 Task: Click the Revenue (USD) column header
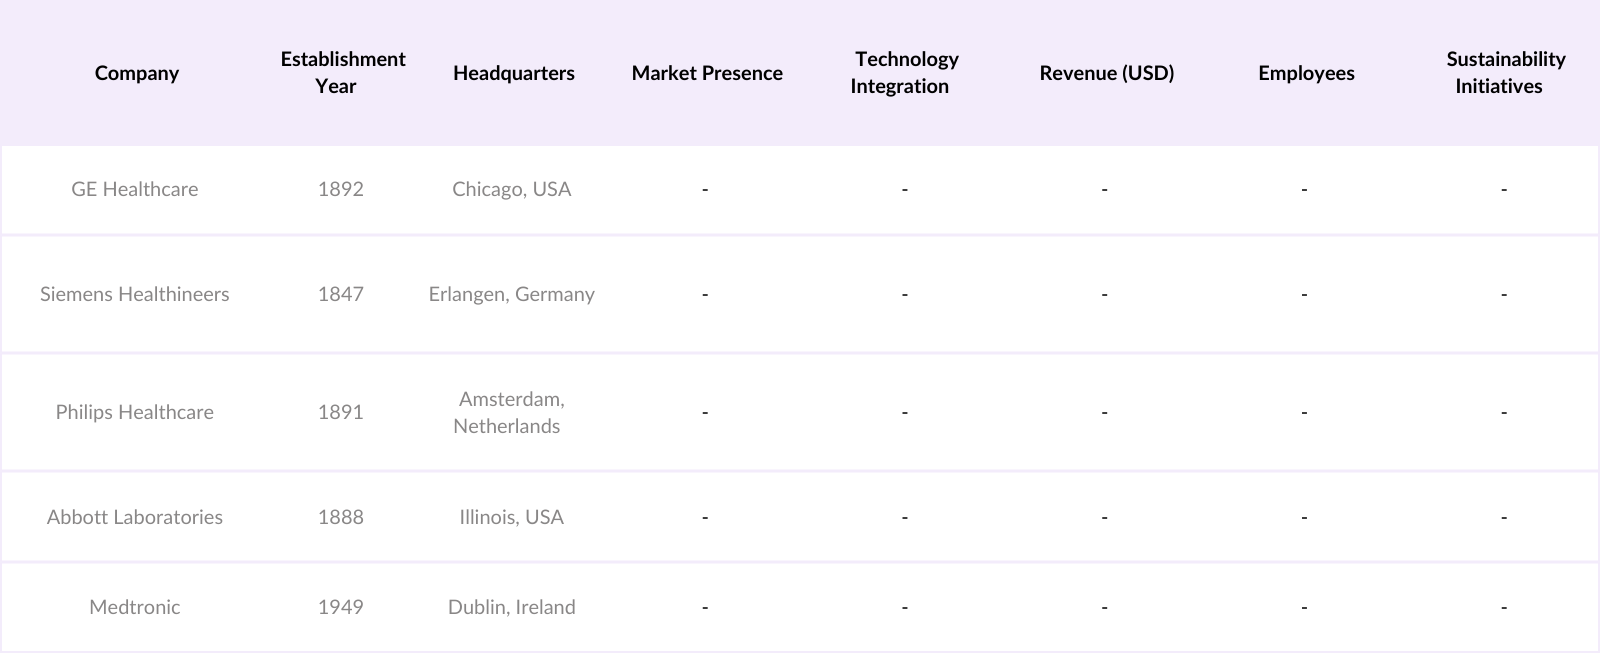(x=1106, y=73)
